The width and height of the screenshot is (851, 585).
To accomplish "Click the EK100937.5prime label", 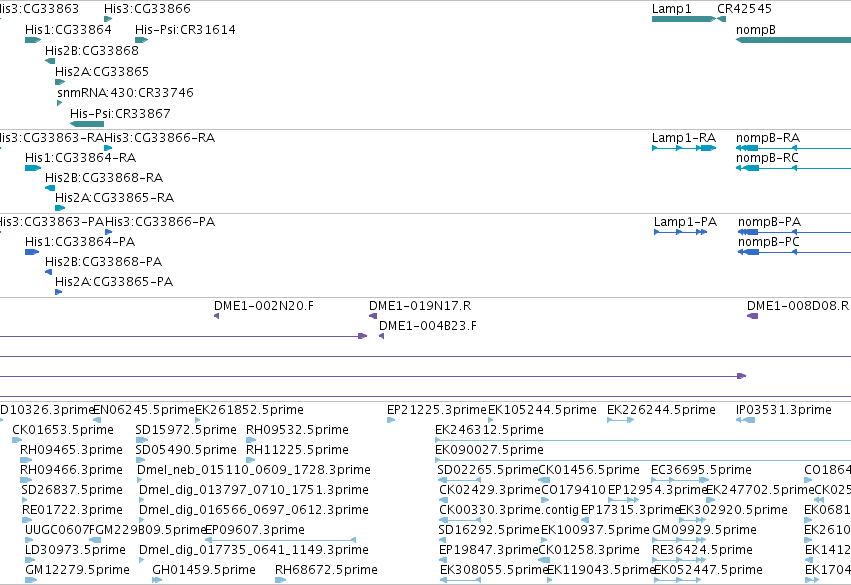I will coord(595,530).
